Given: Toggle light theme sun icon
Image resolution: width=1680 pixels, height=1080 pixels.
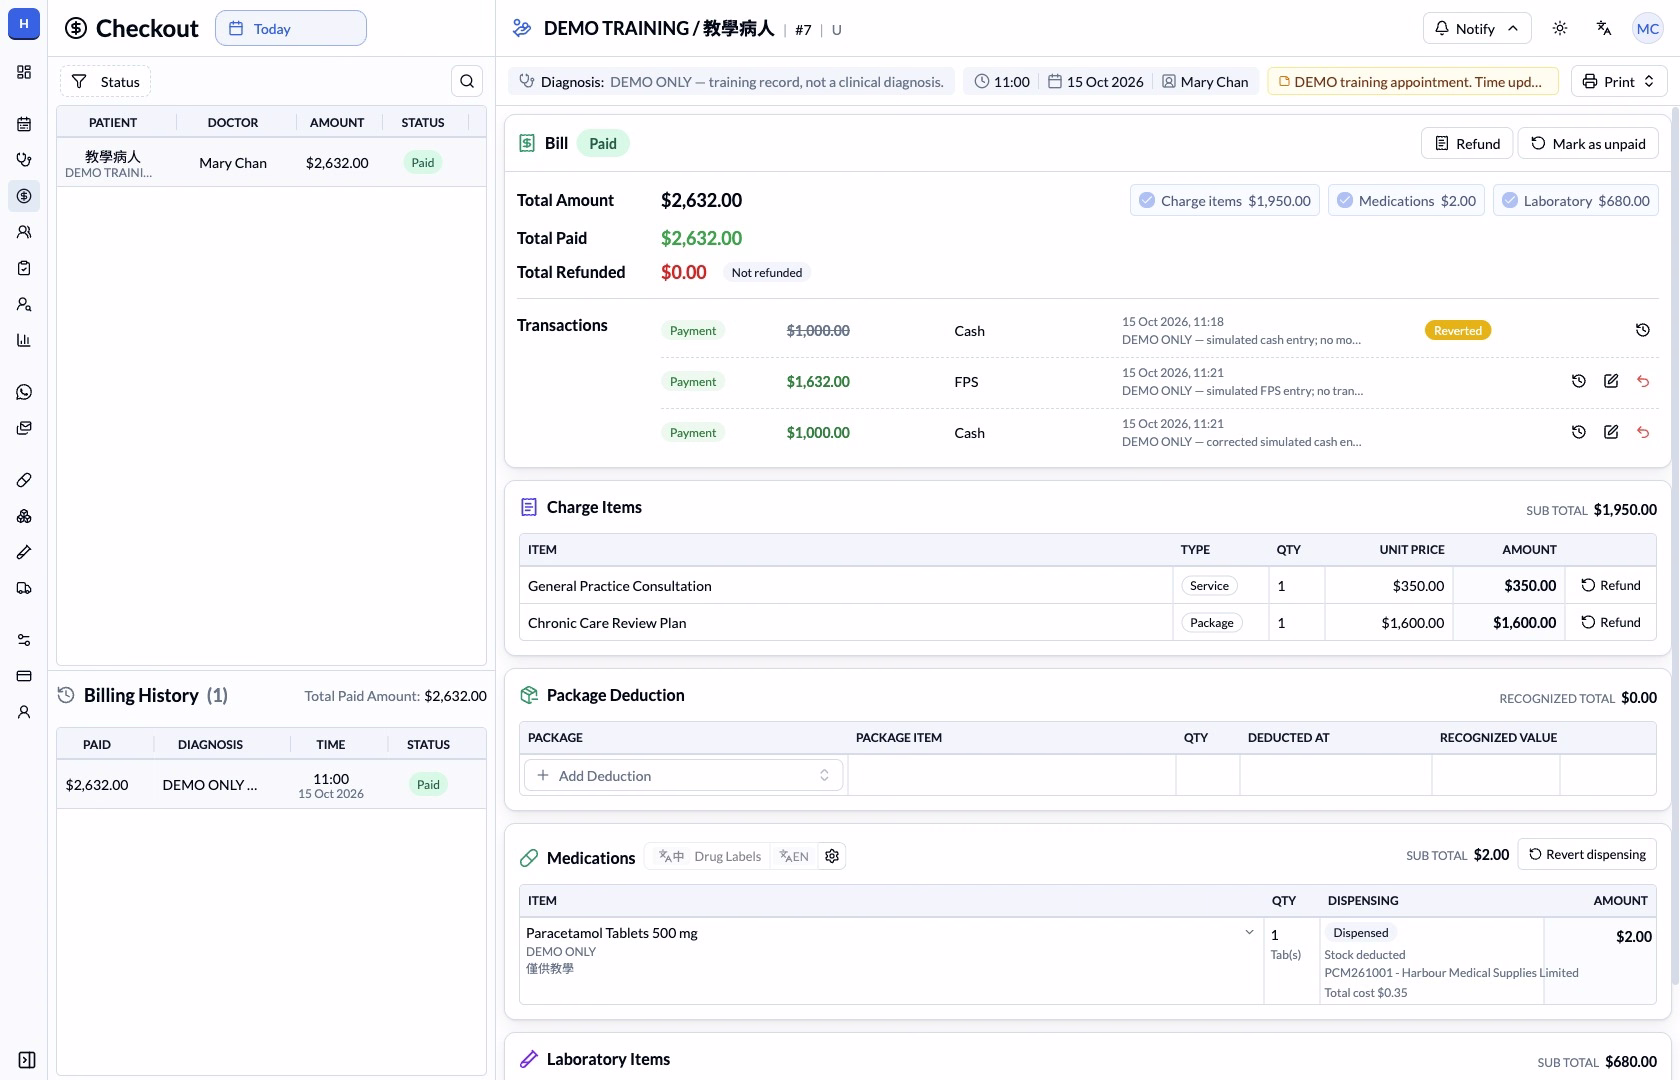Looking at the screenshot, I should click(x=1560, y=28).
